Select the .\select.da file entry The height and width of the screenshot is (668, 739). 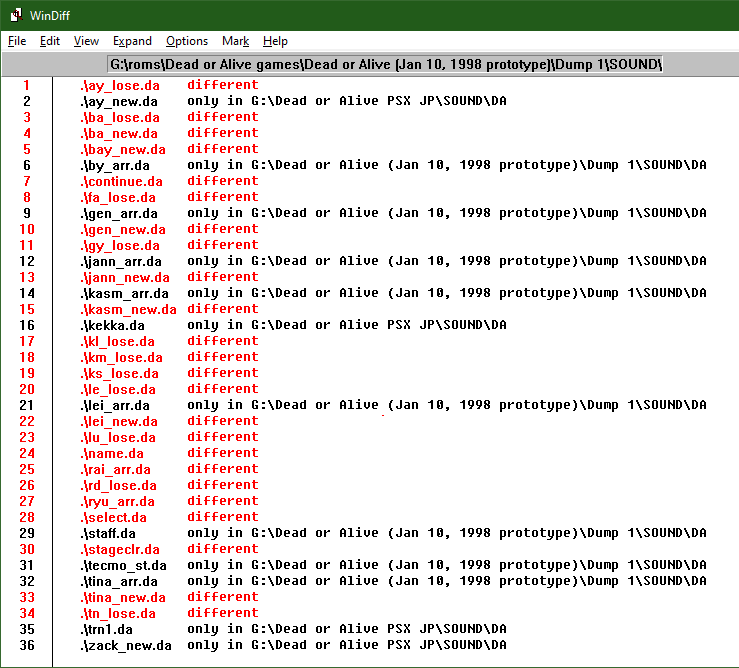pyautogui.click(x=113, y=518)
